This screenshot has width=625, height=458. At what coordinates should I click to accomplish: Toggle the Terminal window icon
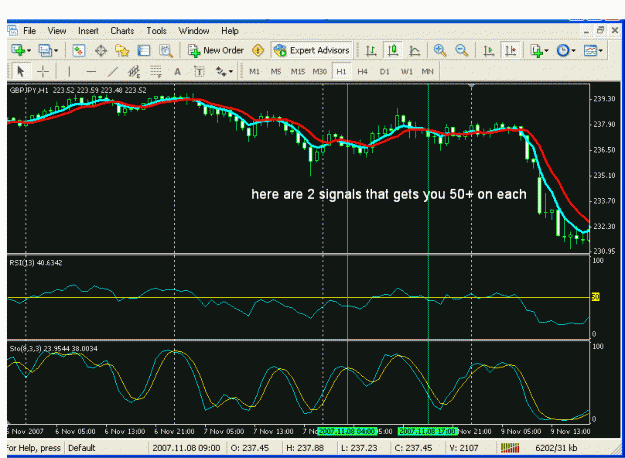pyautogui.click(x=144, y=51)
